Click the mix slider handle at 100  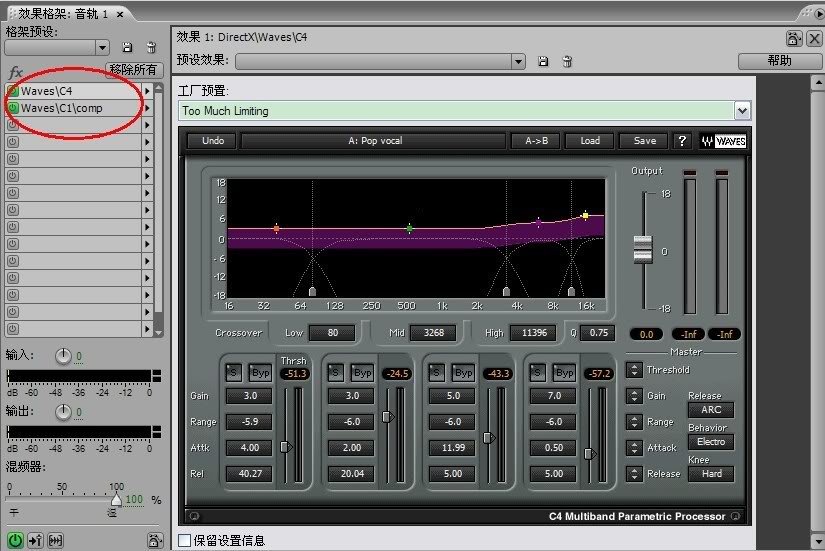click(116, 500)
